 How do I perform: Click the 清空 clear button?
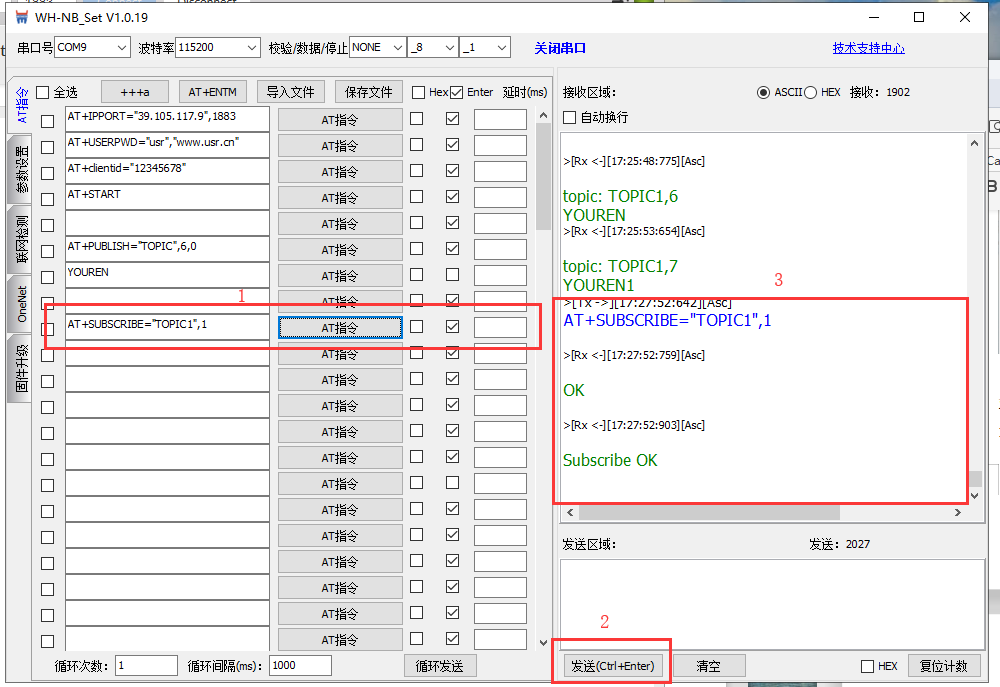point(708,666)
